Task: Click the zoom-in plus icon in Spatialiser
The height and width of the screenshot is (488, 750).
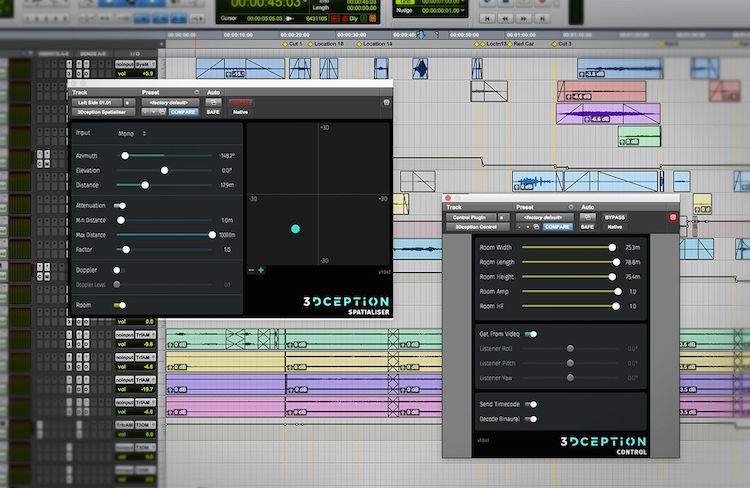Action: 261,270
